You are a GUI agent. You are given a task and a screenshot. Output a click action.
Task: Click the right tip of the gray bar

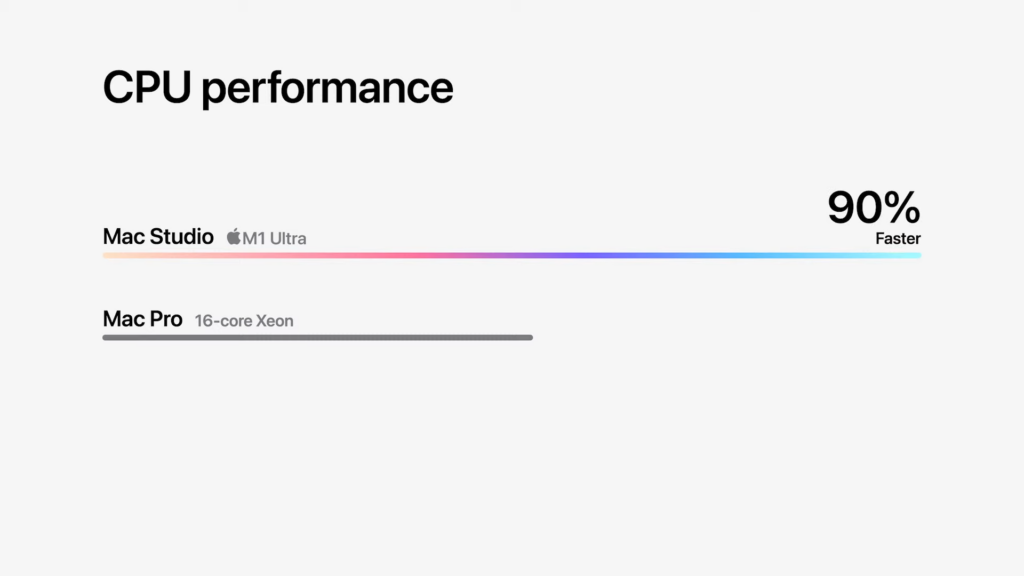[x=529, y=338]
